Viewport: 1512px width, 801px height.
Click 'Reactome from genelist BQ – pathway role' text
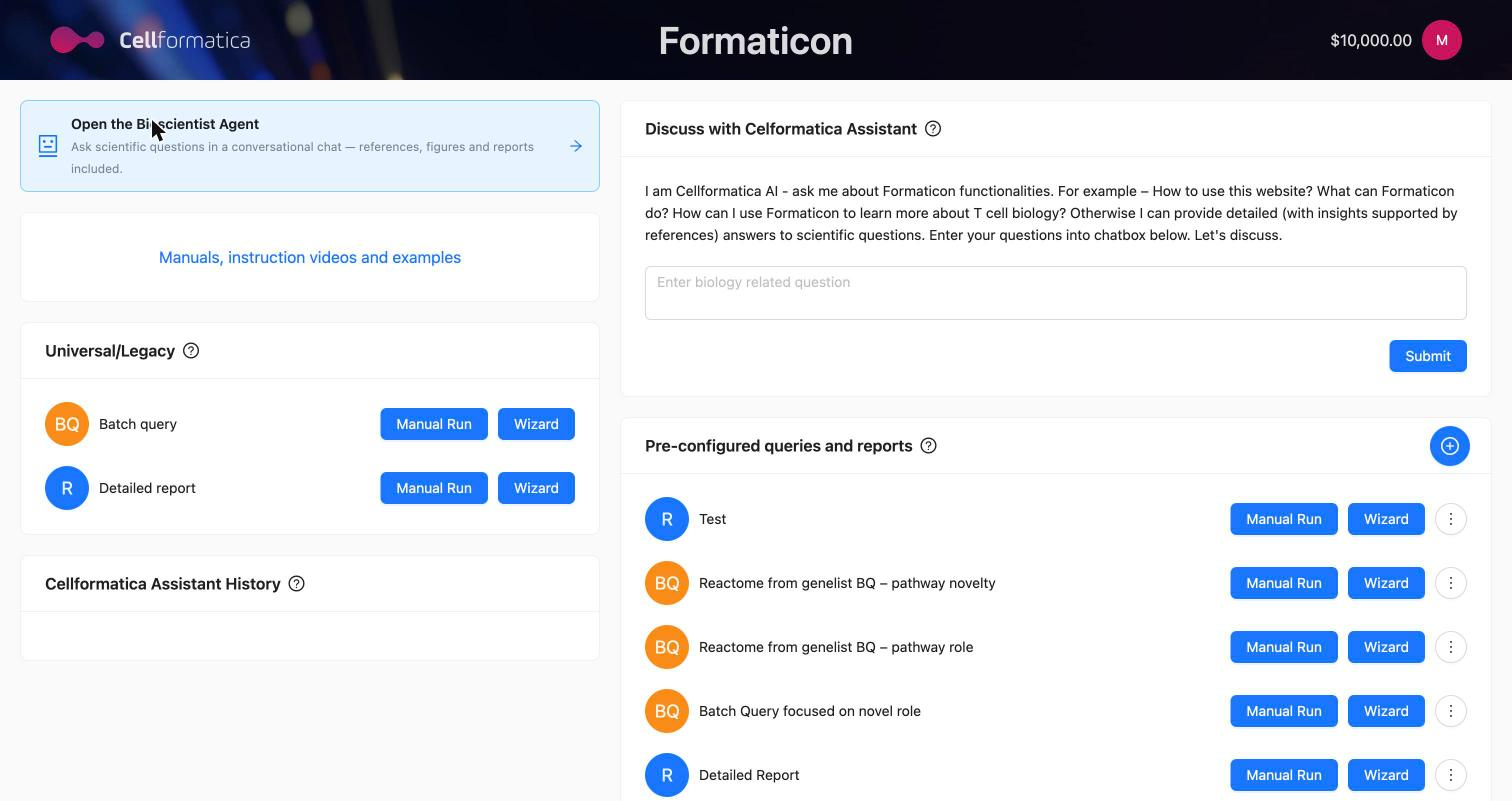coord(836,647)
